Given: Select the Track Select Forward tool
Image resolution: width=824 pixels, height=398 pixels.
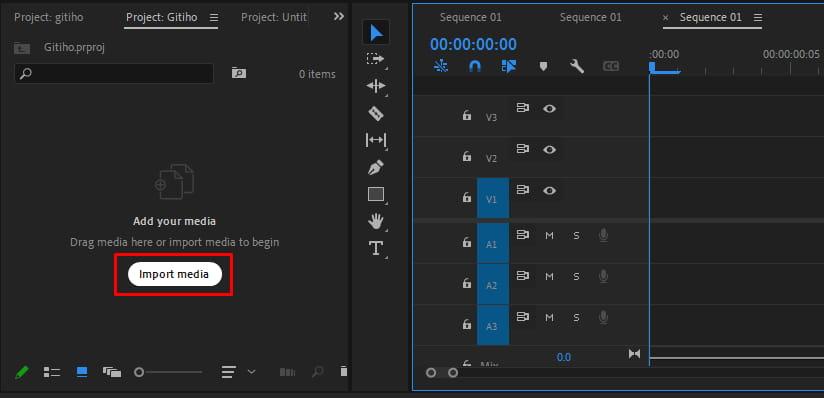Looking at the screenshot, I should coord(376,59).
